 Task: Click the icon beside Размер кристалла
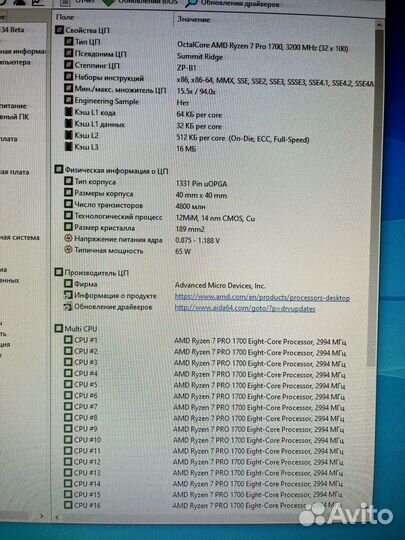tap(69, 227)
